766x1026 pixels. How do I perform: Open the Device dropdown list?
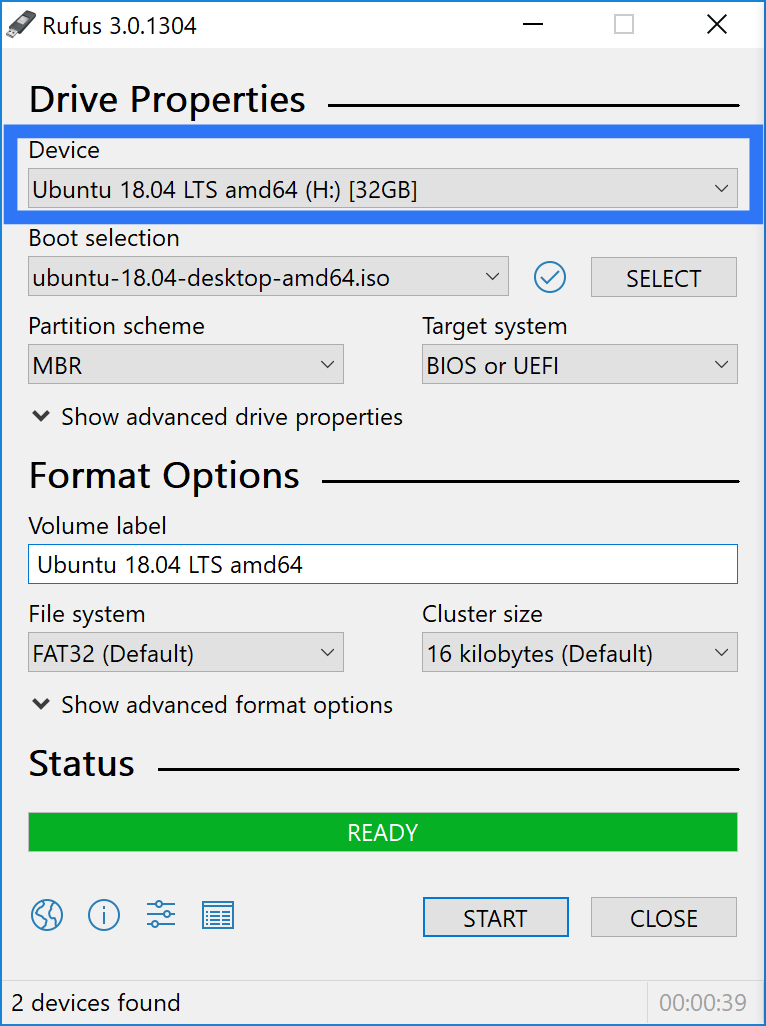coord(383,189)
